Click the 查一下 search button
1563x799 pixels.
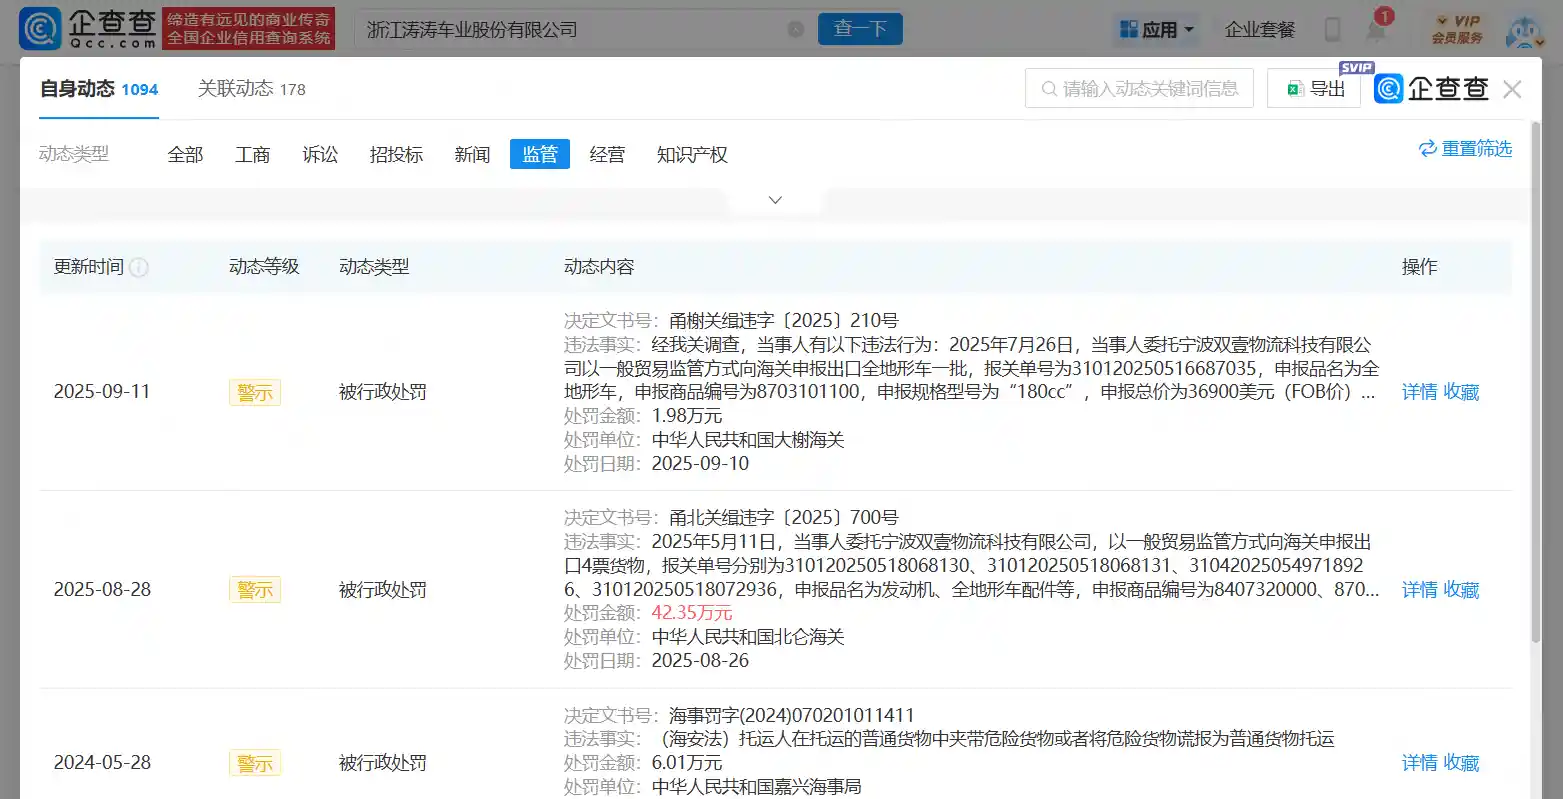pyautogui.click(x=860, y=29)
